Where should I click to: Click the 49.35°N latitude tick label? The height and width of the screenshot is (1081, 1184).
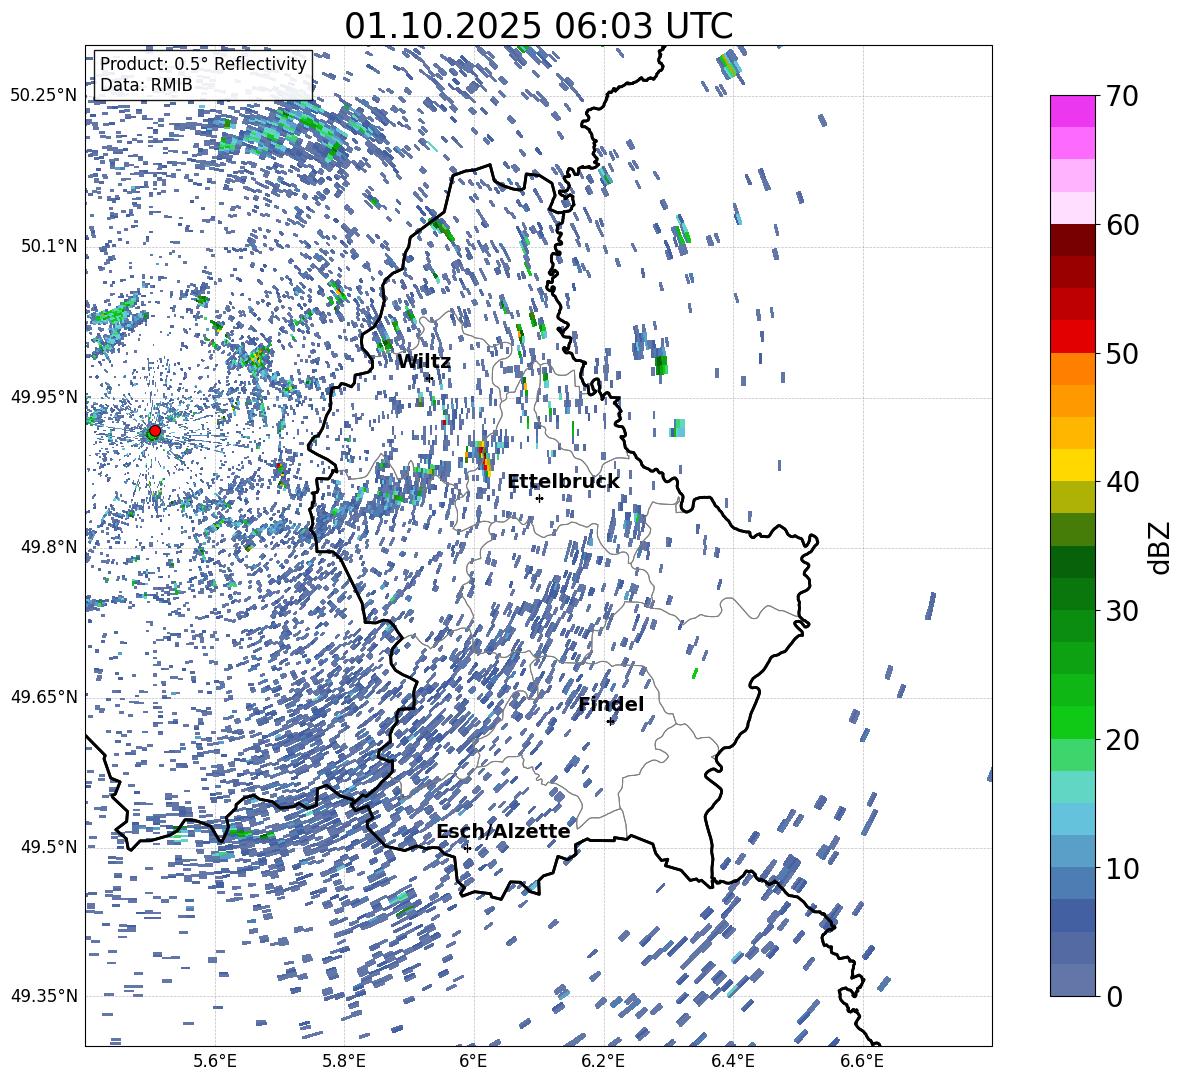click(44, 996)
